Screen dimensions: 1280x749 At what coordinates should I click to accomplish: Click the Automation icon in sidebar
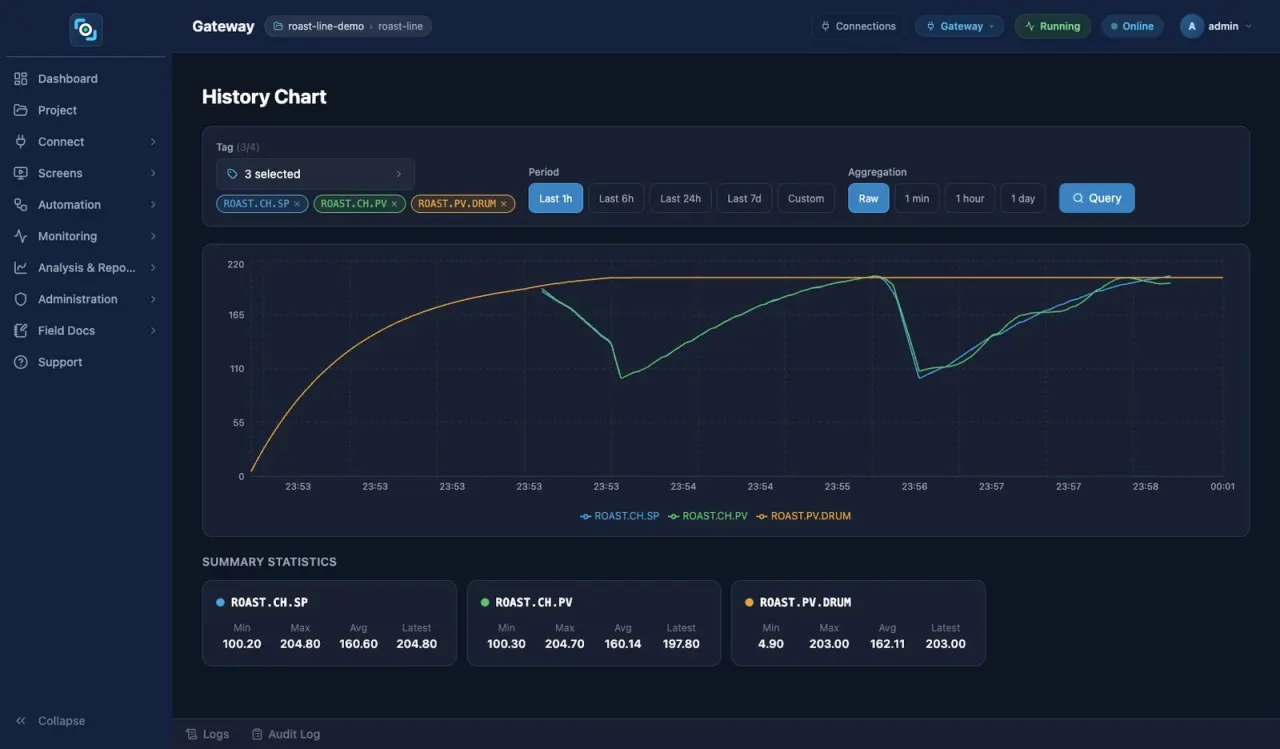coord(20,205)
